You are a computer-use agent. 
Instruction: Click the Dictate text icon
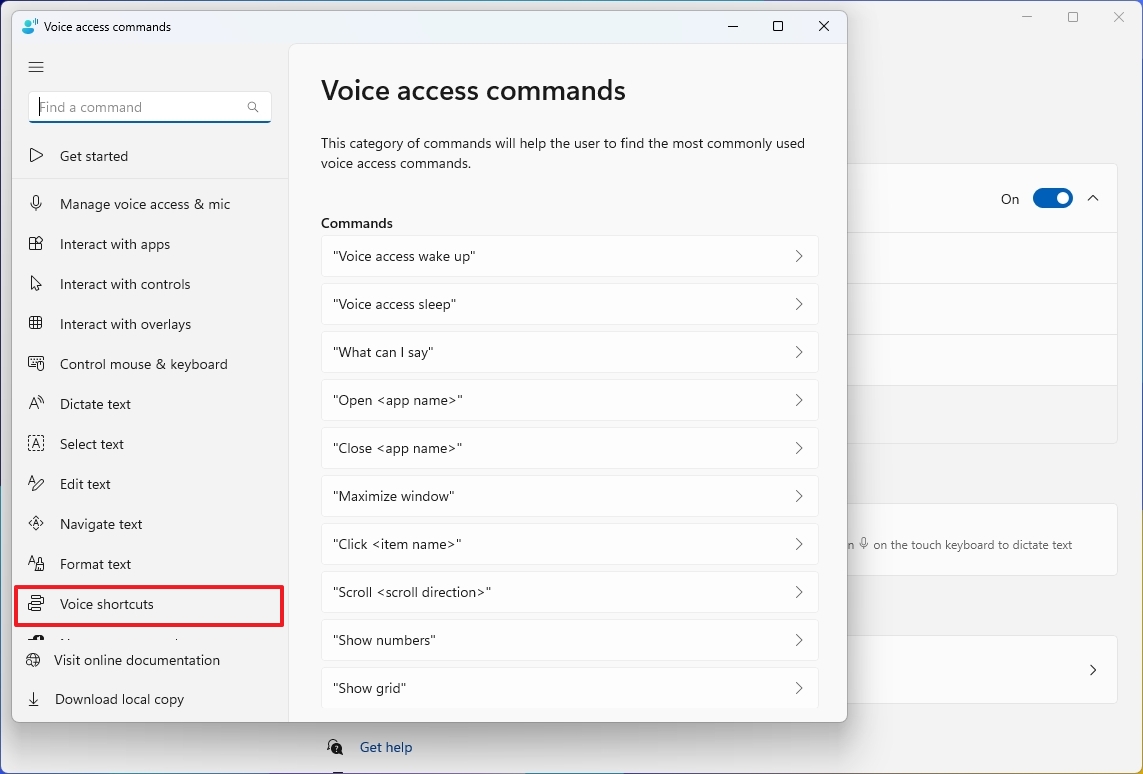coord(36,403)
